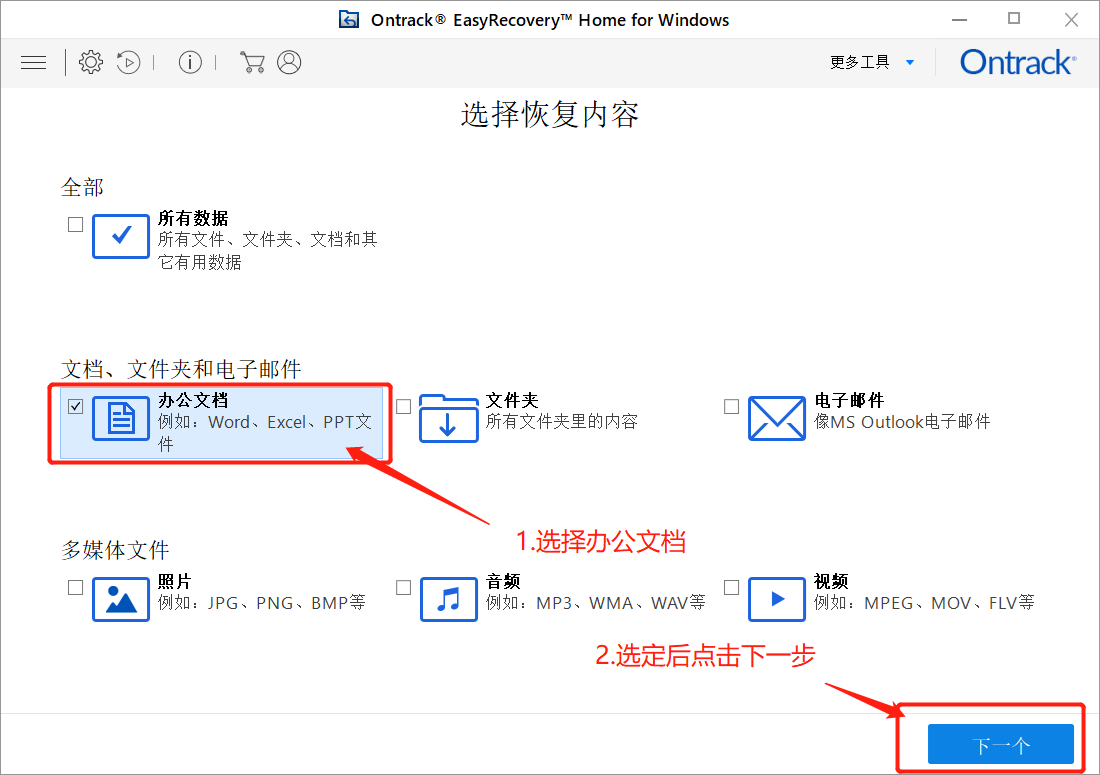Click the 全部 section heading

[x=83, y=187]
